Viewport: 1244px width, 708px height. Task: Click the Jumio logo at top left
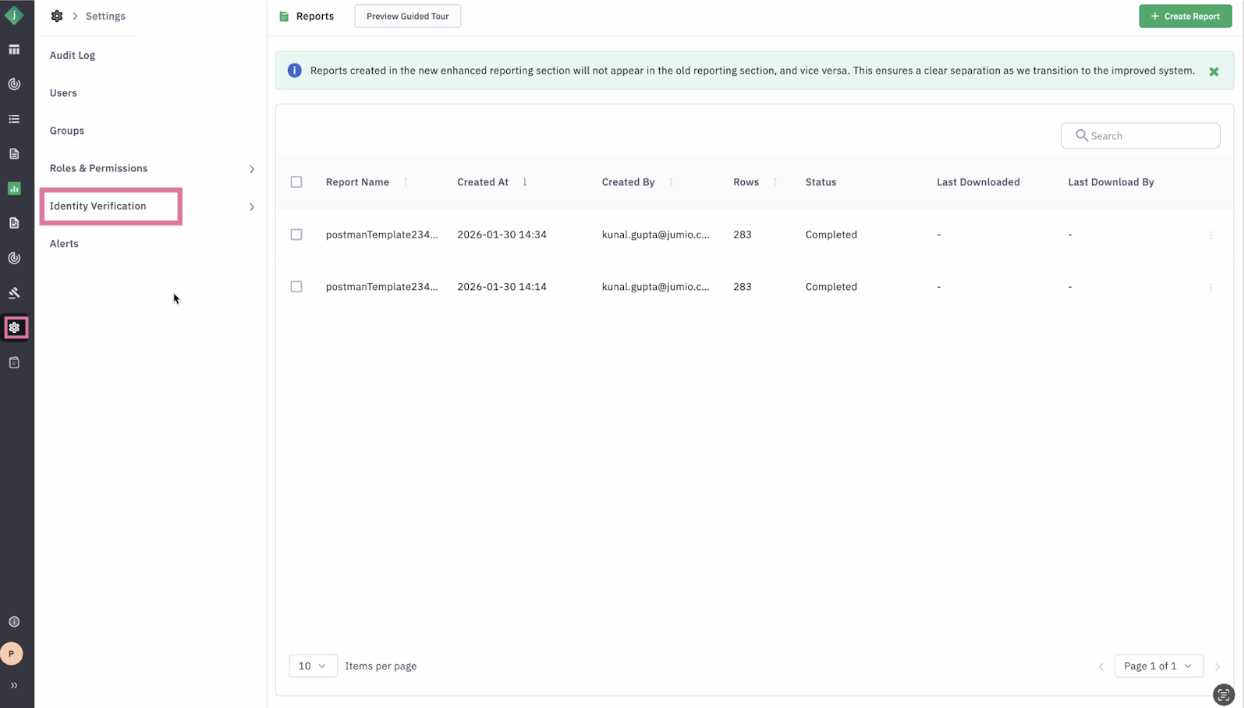pos(14,16)
